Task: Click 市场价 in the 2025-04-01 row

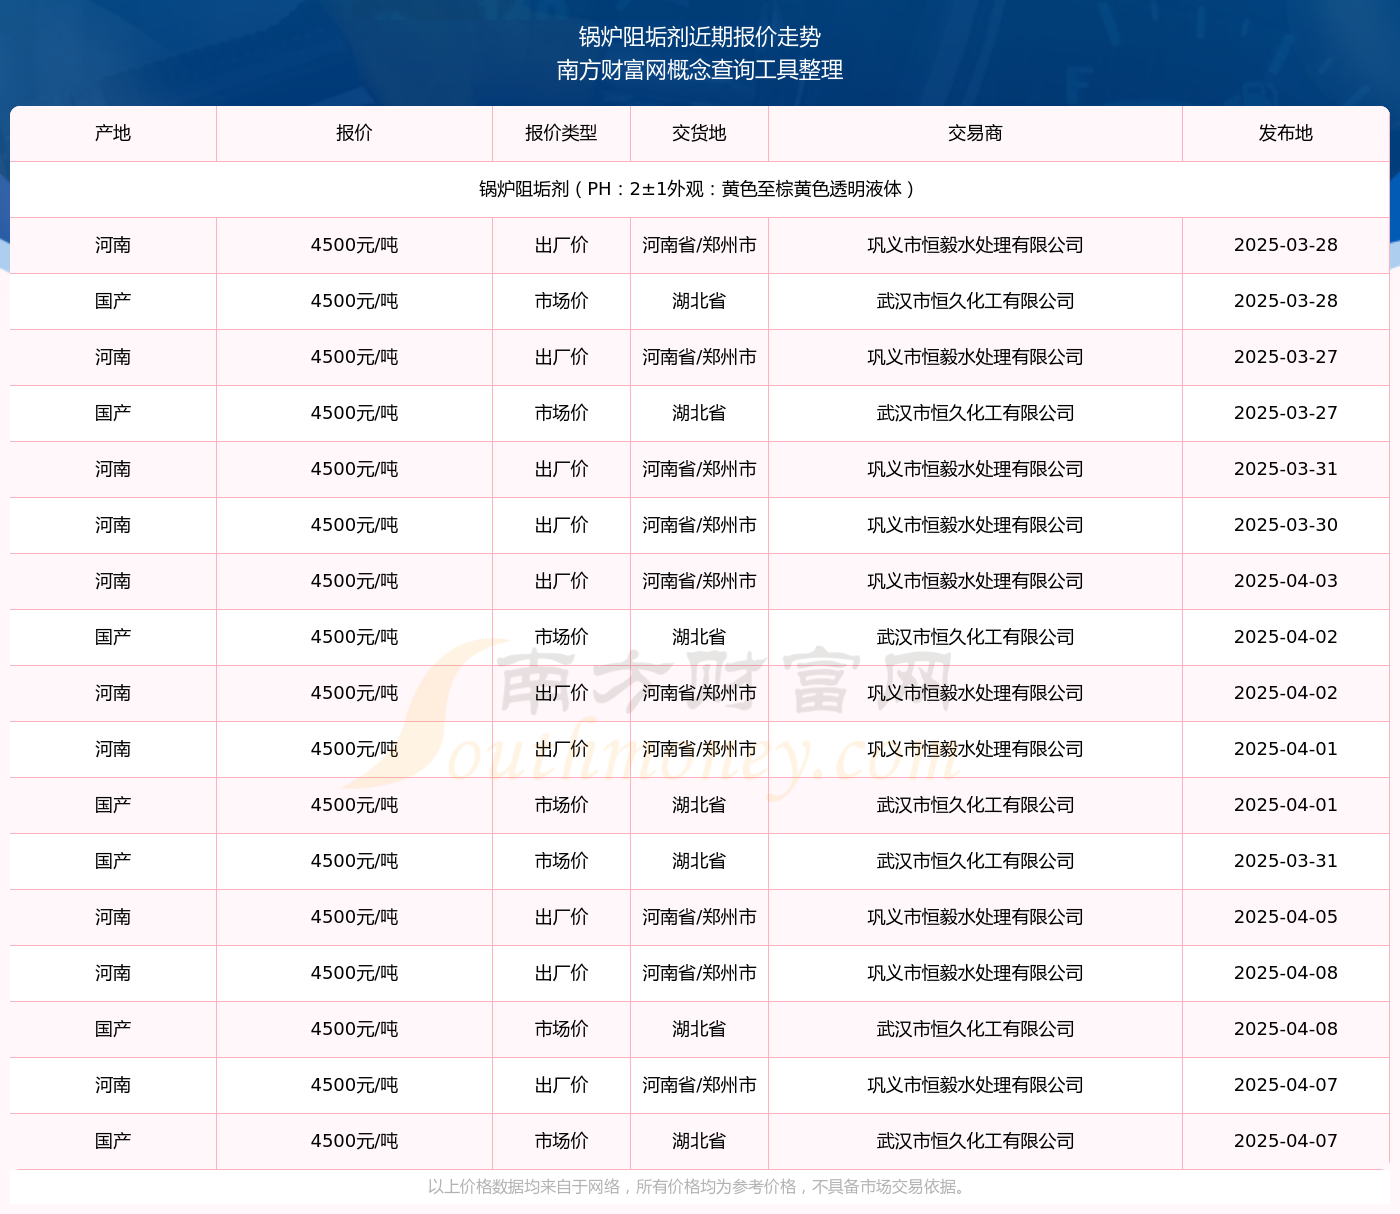Action: 561,805
